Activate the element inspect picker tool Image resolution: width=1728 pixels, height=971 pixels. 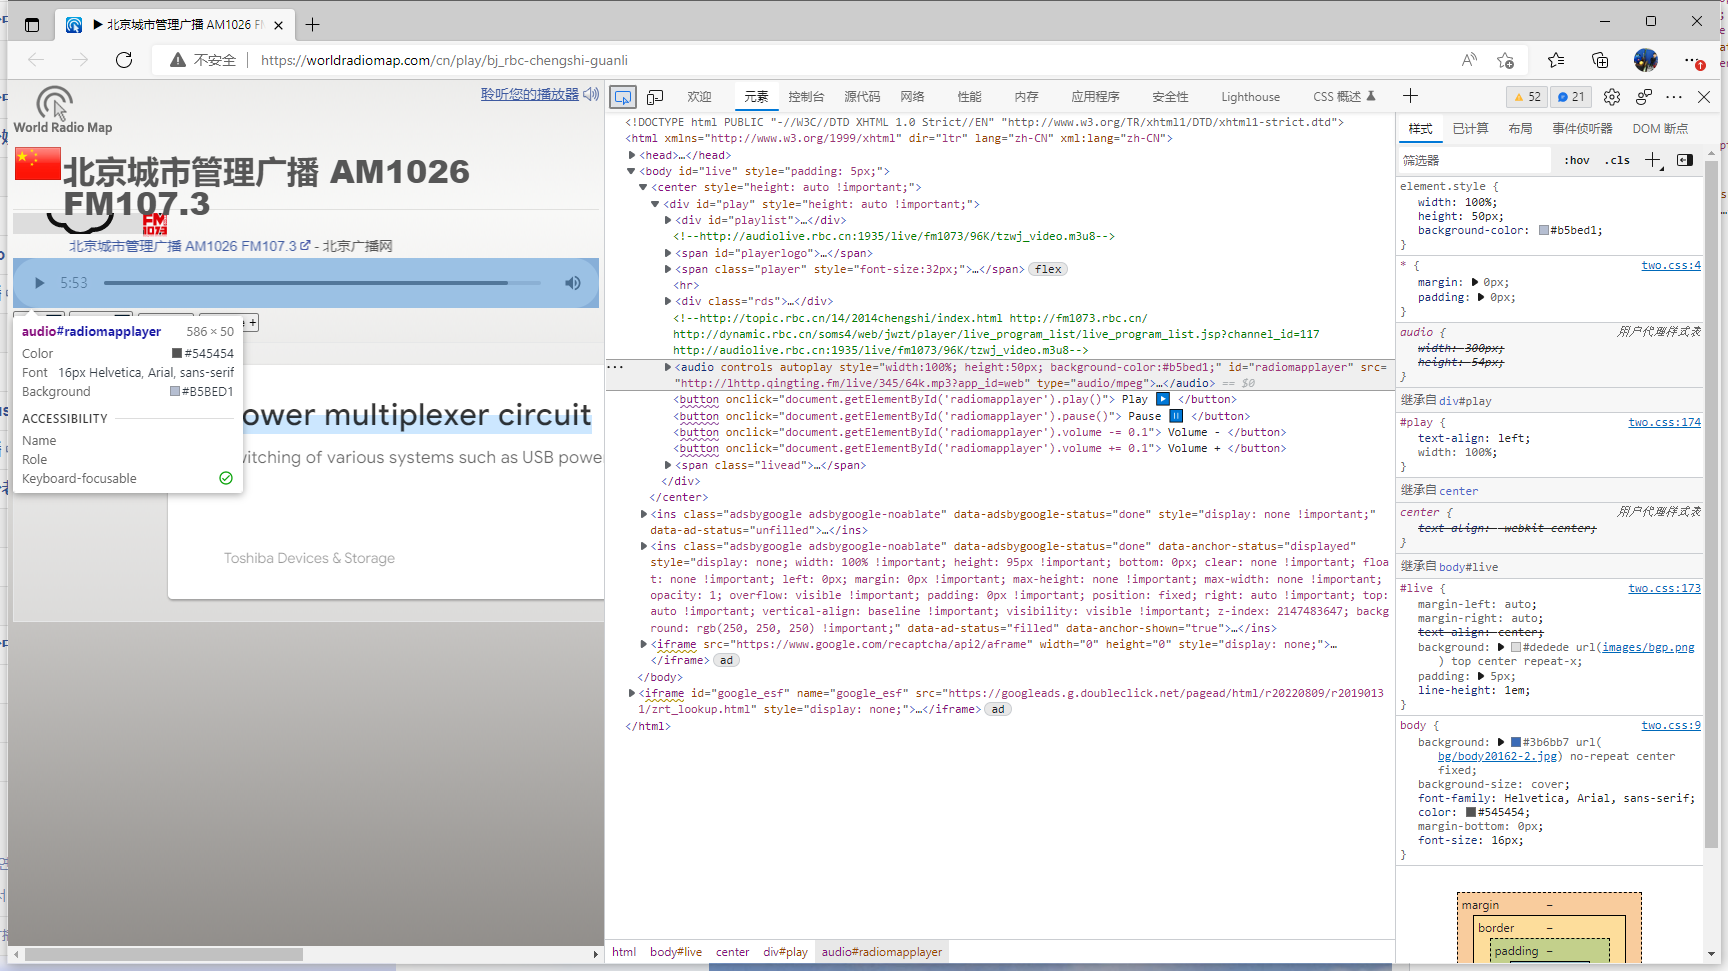pos(623,97)
